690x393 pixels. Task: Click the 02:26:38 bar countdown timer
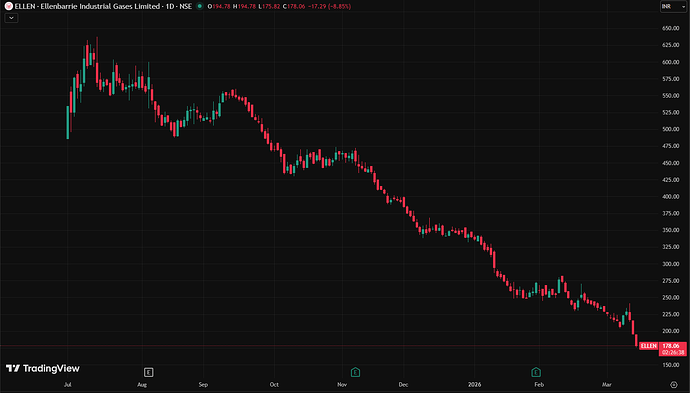pos(672,353)
